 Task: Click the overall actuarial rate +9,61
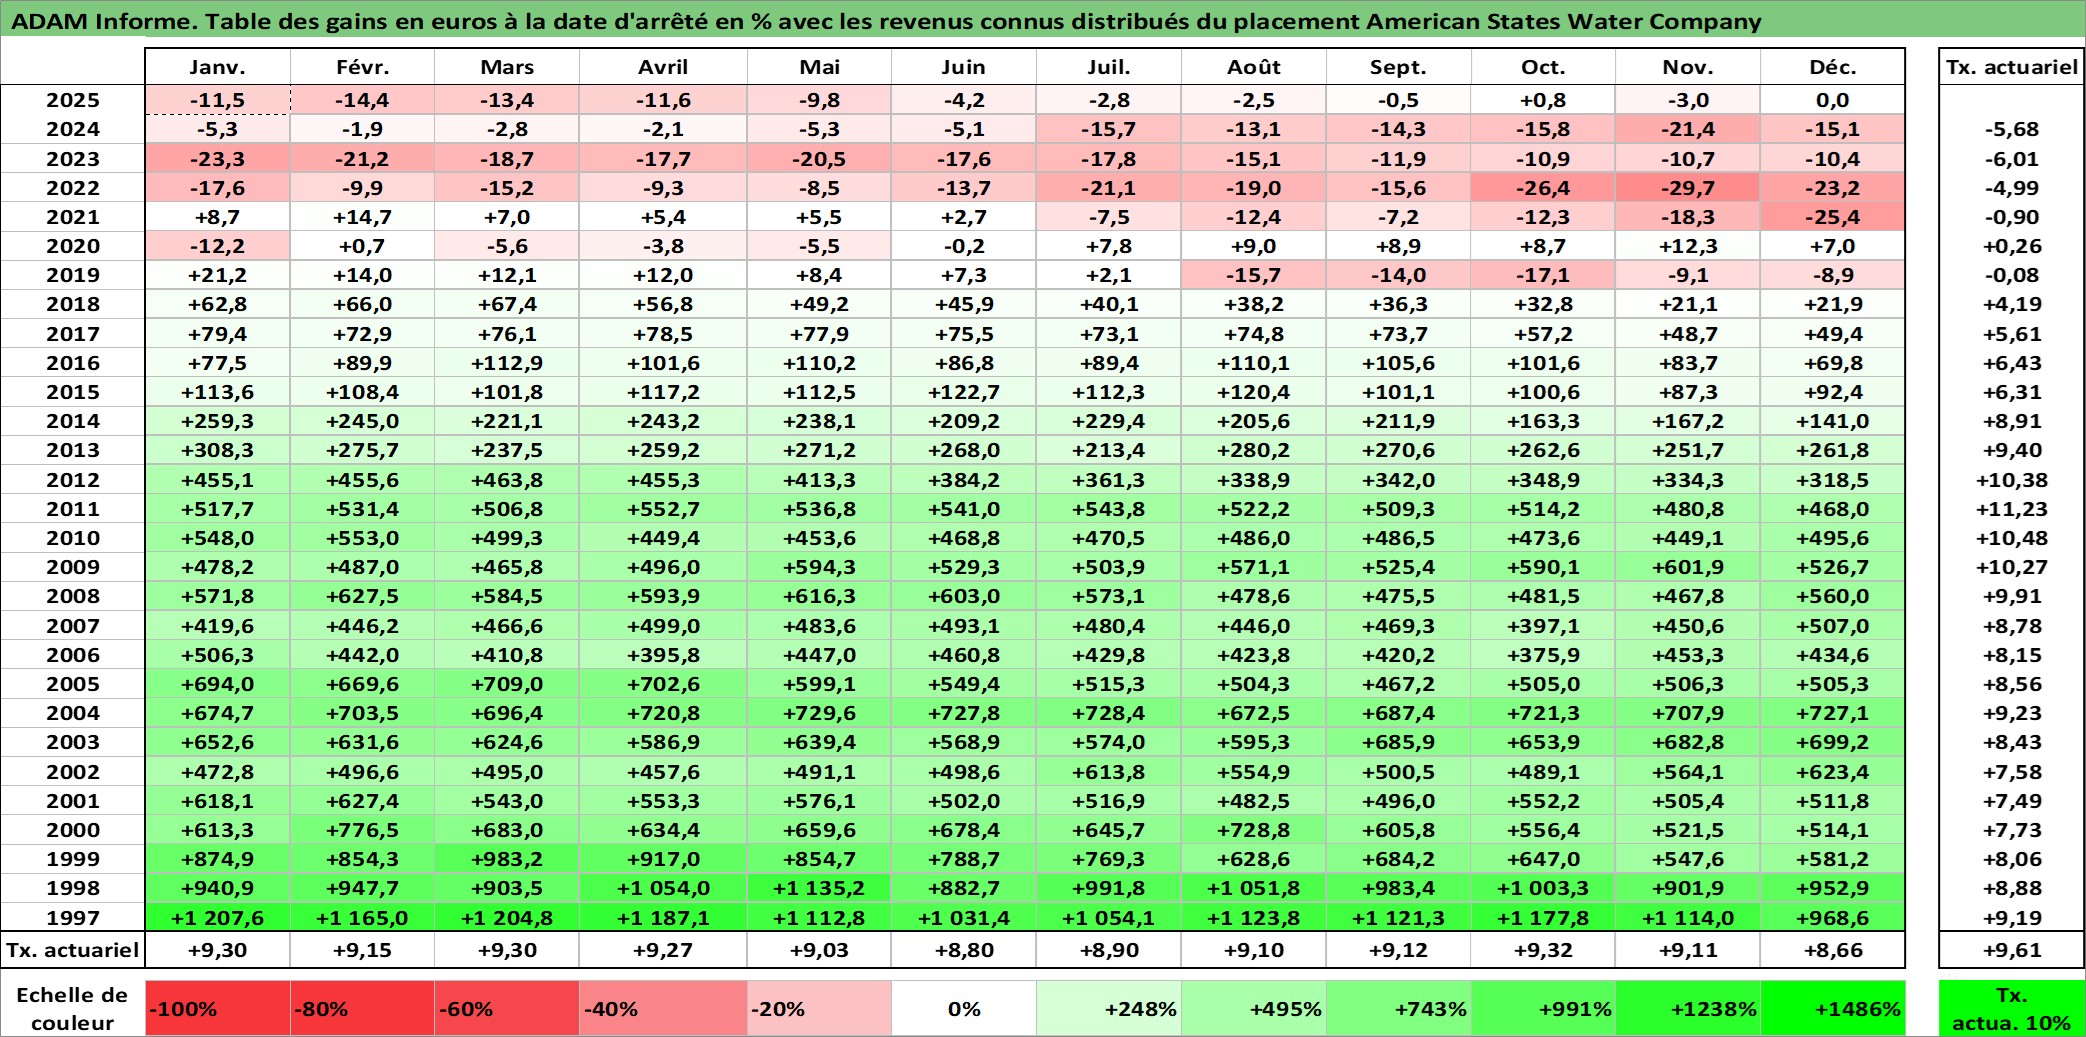pos(2012,950)
